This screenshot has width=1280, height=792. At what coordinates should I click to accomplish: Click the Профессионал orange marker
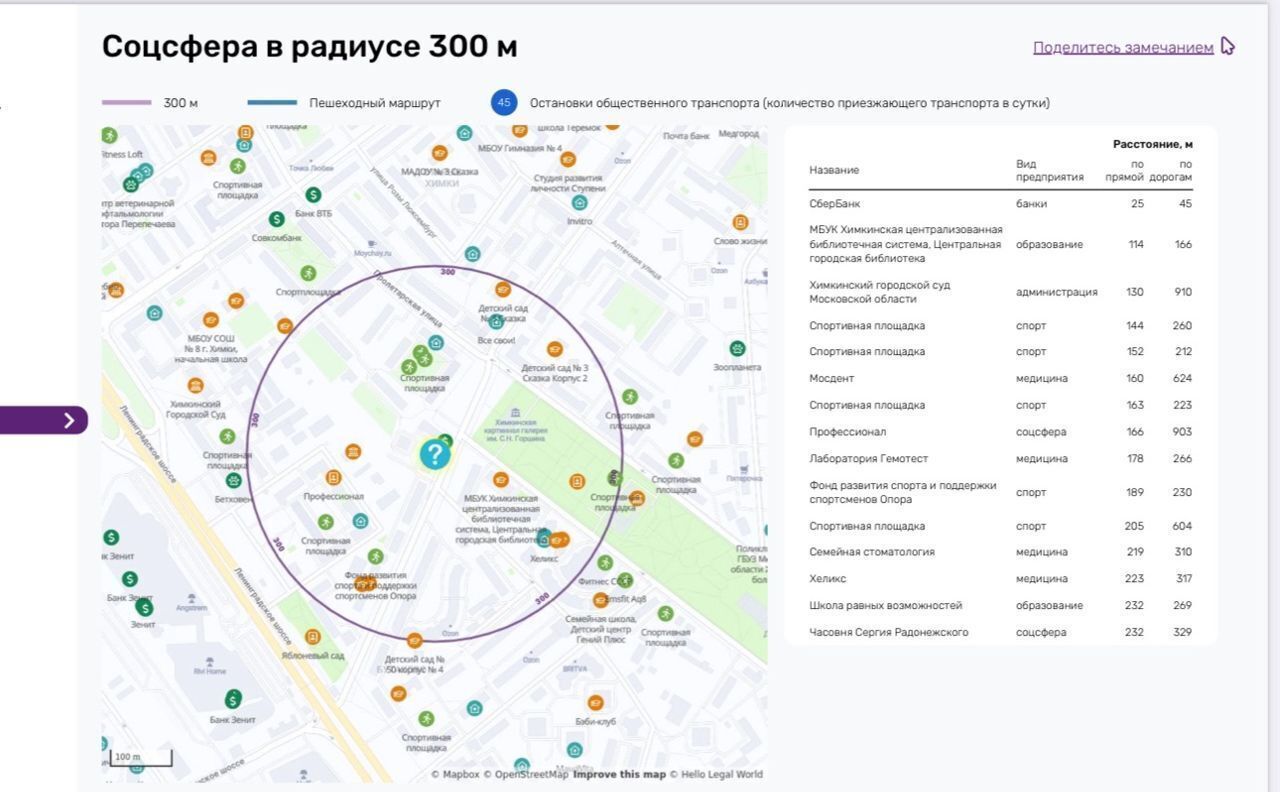pos(333,478)
